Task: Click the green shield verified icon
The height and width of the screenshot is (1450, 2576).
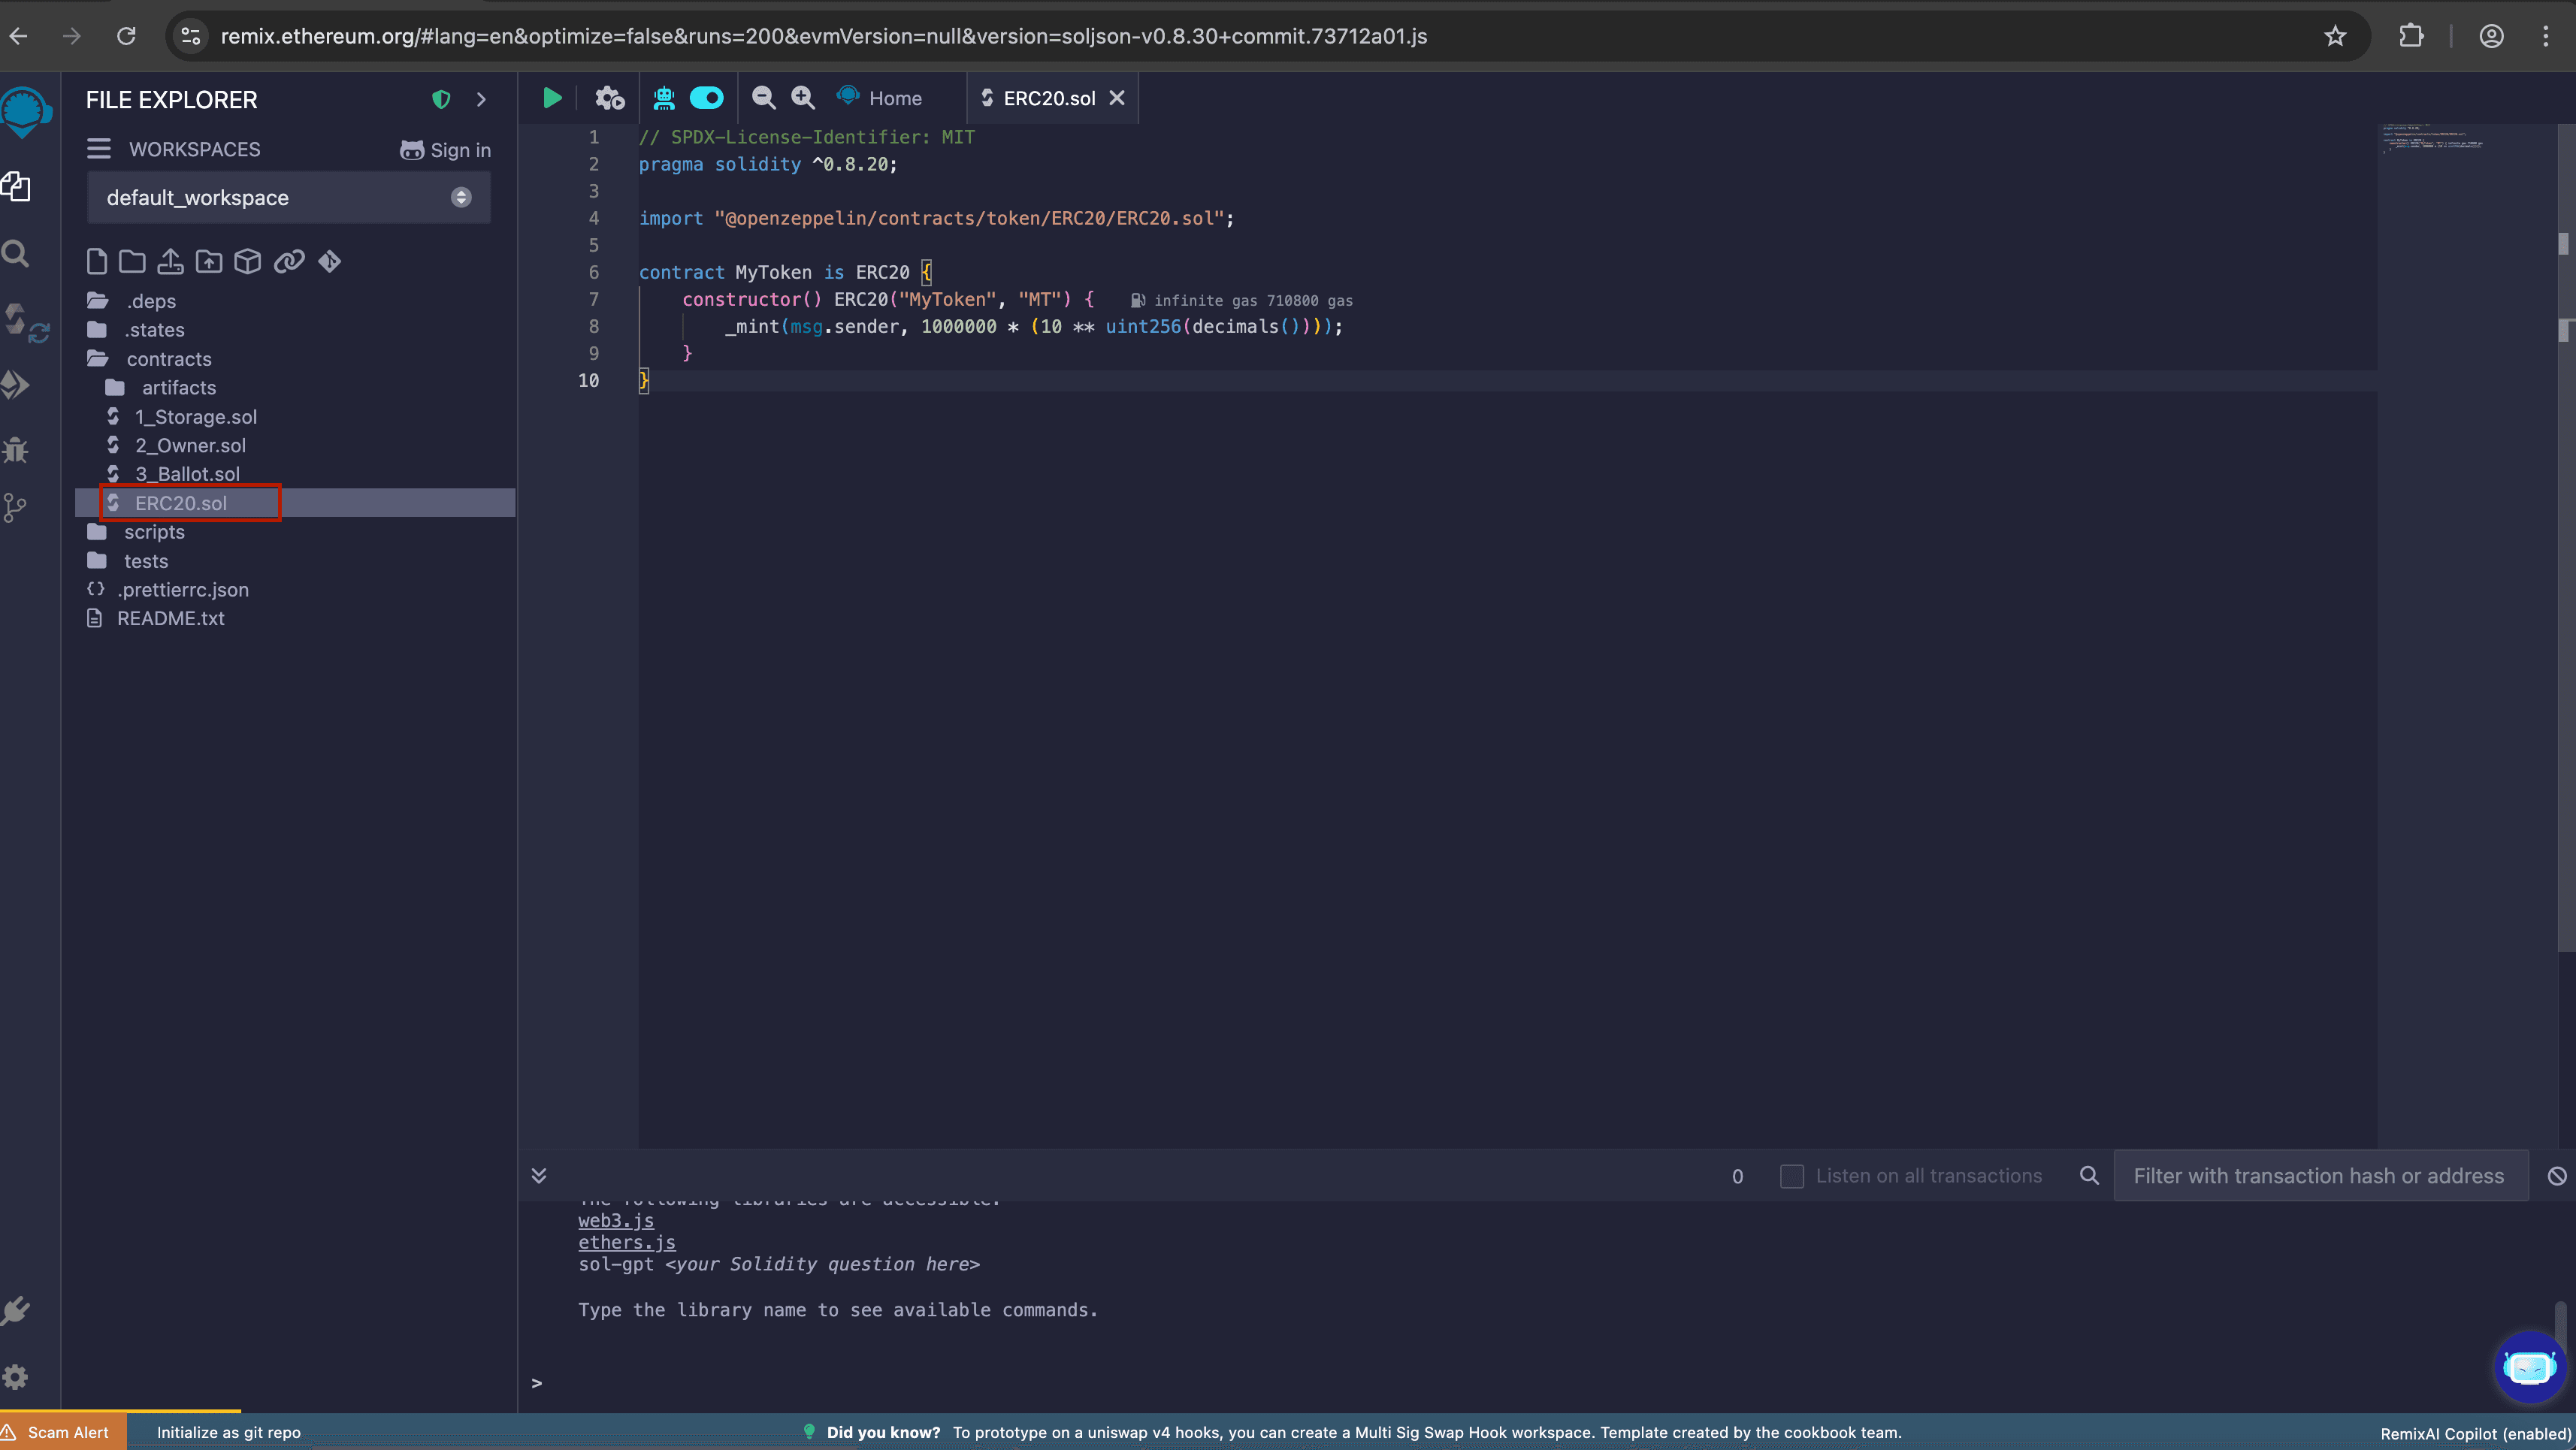Action: pyautogui.click(x=441, y=99)
